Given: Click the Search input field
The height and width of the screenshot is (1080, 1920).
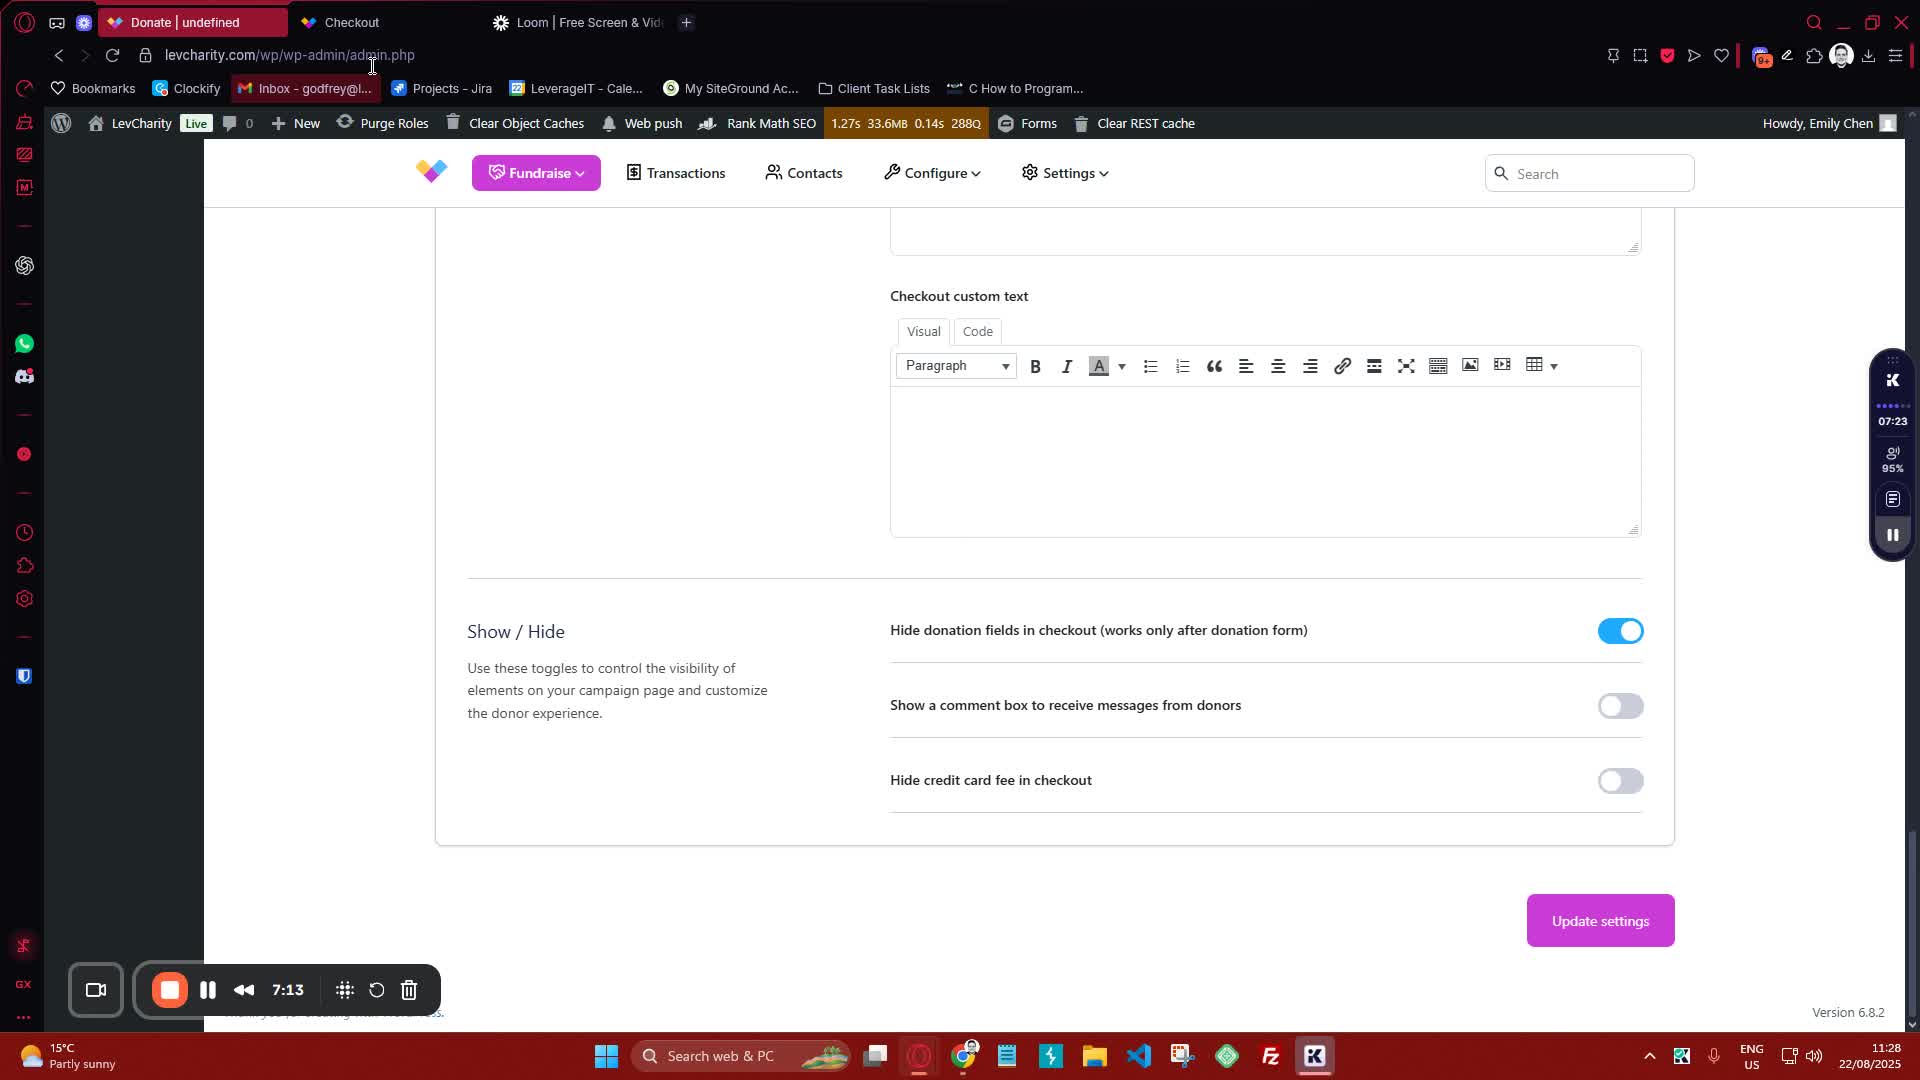Looking at the screenshot, I should 1598,174.
